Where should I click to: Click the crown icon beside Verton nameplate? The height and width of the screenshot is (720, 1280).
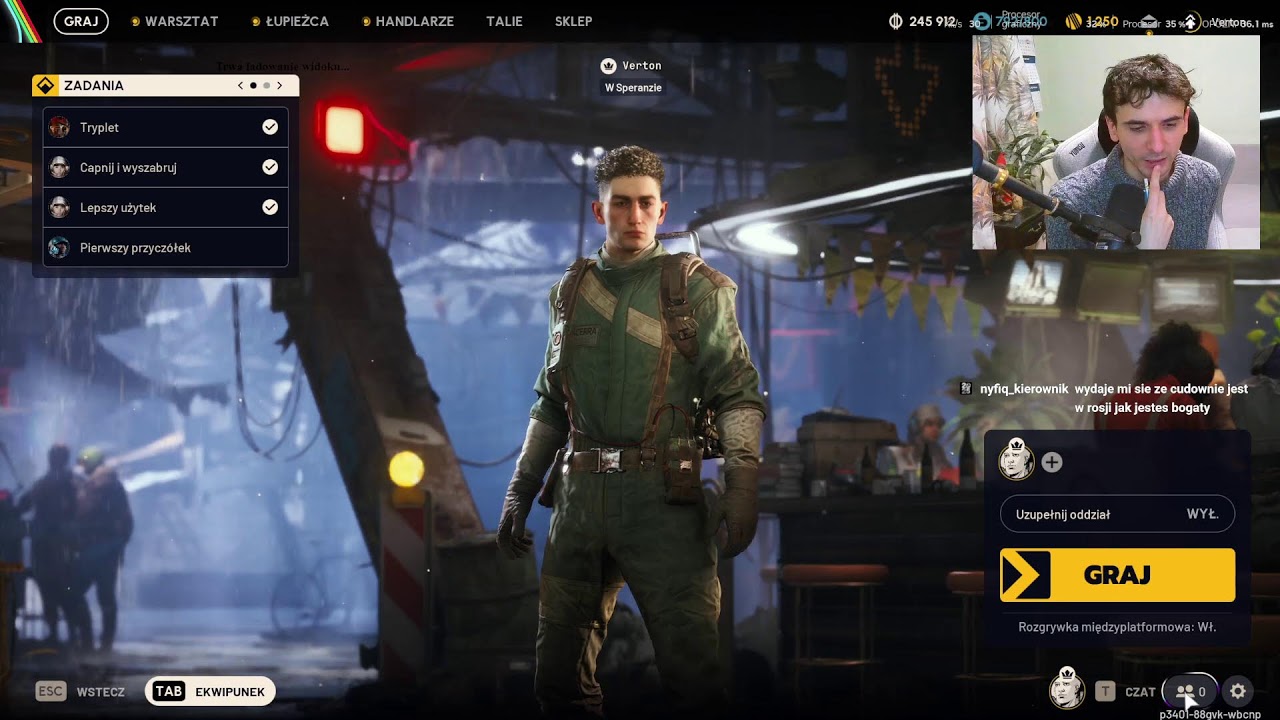pyautogui.click(x=608, y=66)
